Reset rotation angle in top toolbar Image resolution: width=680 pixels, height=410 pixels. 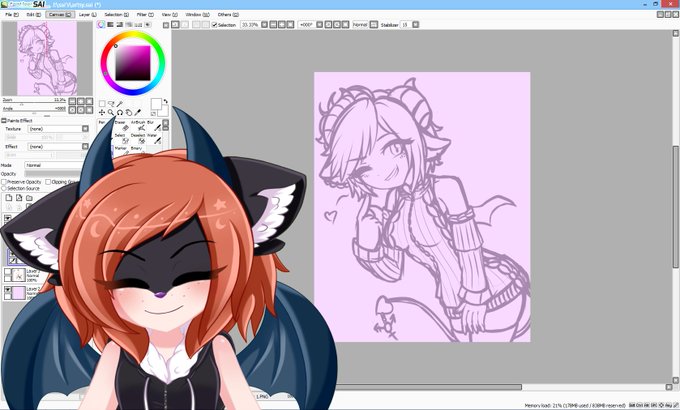346,25
